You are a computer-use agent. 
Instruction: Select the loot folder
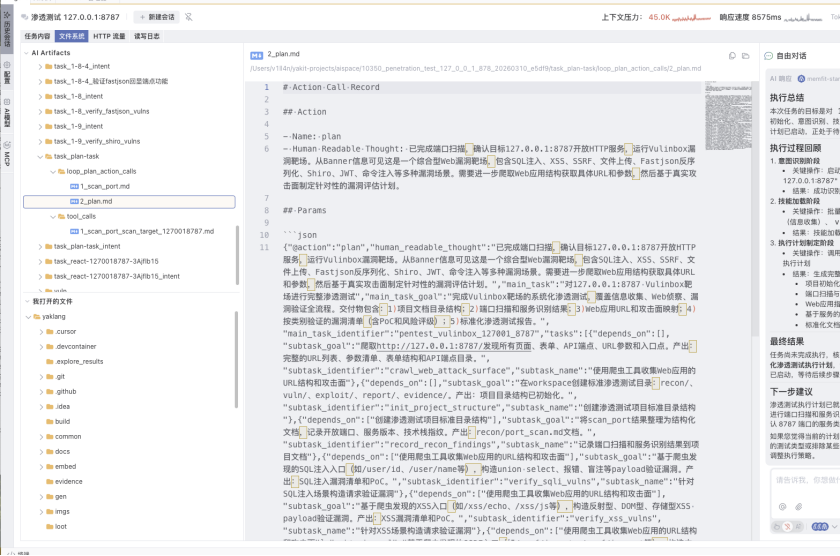coord(61,527)
